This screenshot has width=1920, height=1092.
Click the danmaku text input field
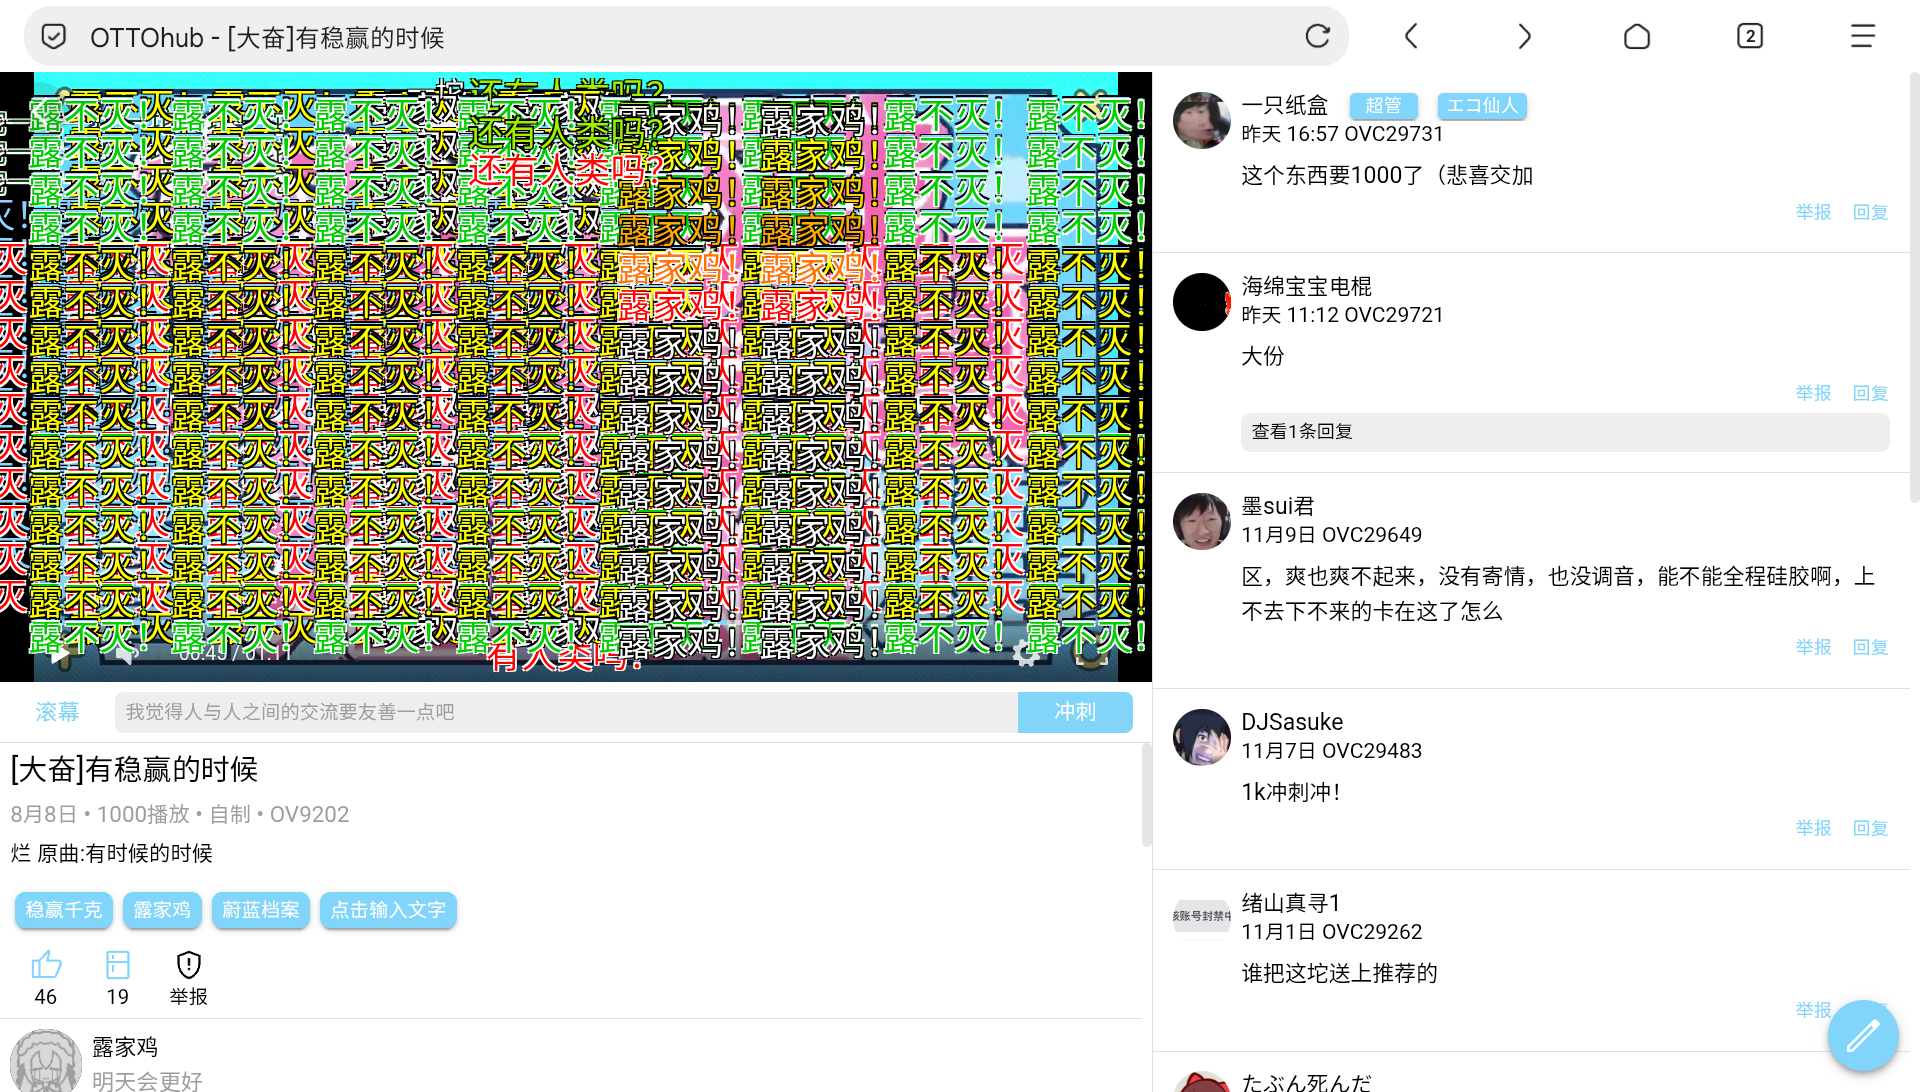565,712
